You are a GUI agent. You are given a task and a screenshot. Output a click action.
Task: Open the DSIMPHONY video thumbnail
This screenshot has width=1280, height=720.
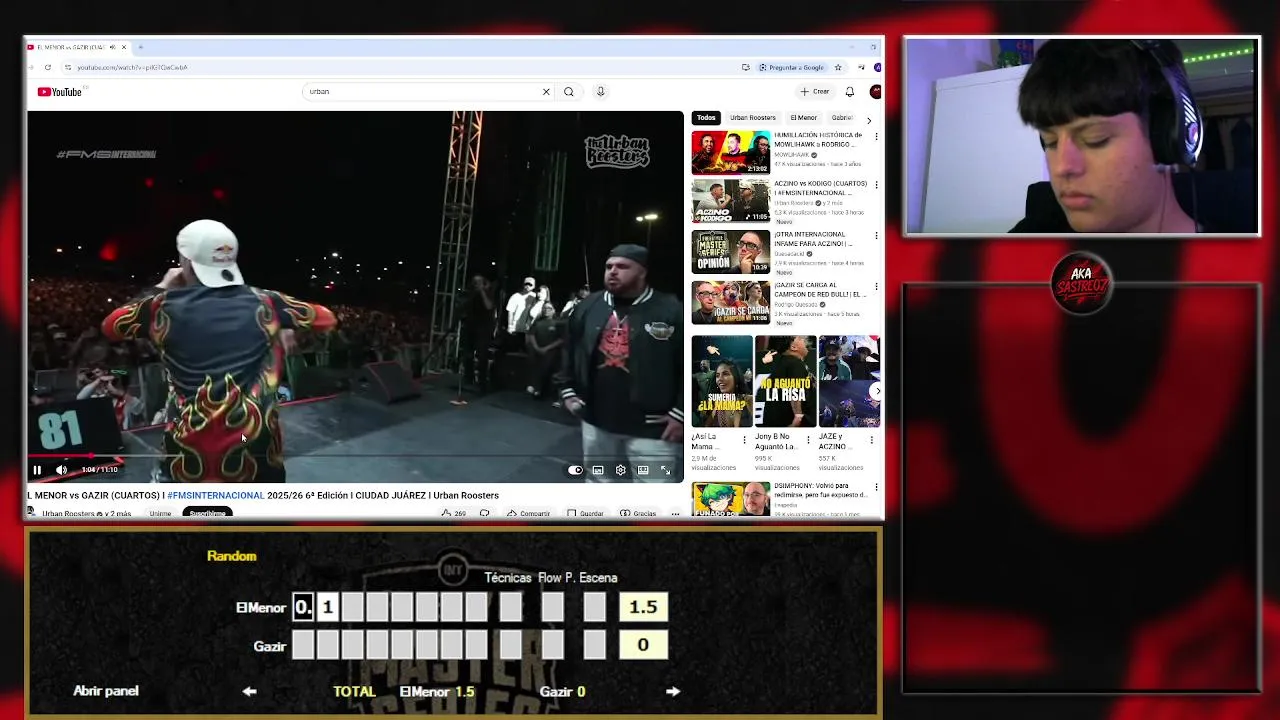coord(731,499)
